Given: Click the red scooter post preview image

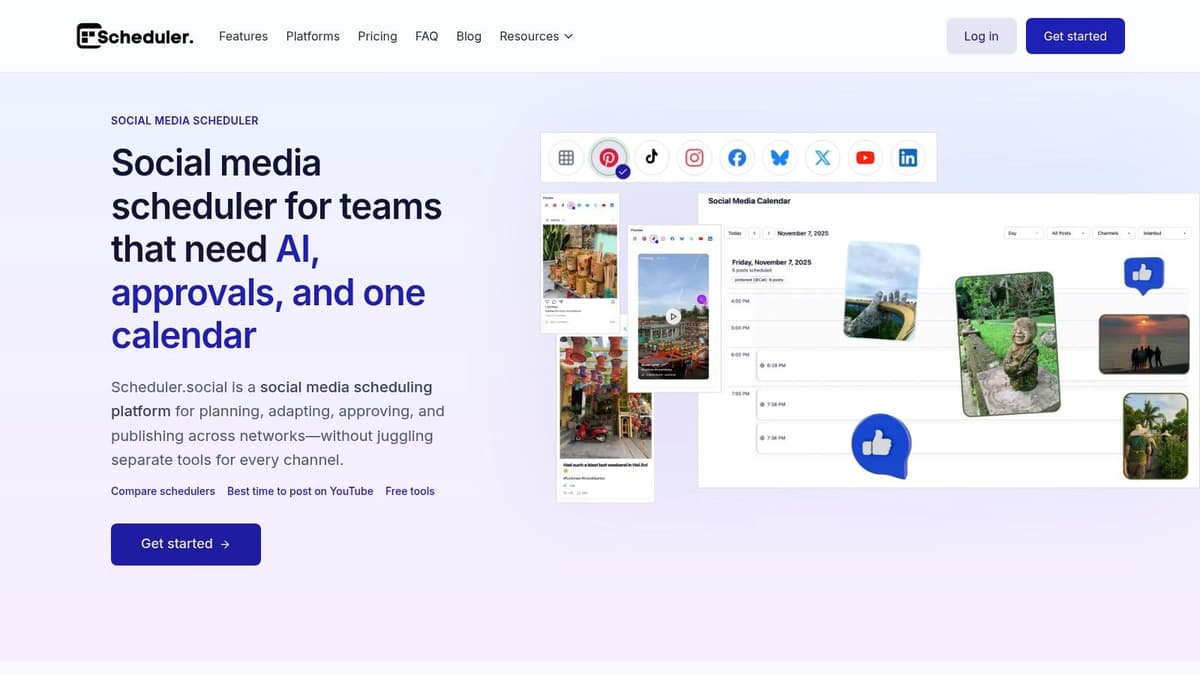Looking at the screenshot, I should [606, 397].
